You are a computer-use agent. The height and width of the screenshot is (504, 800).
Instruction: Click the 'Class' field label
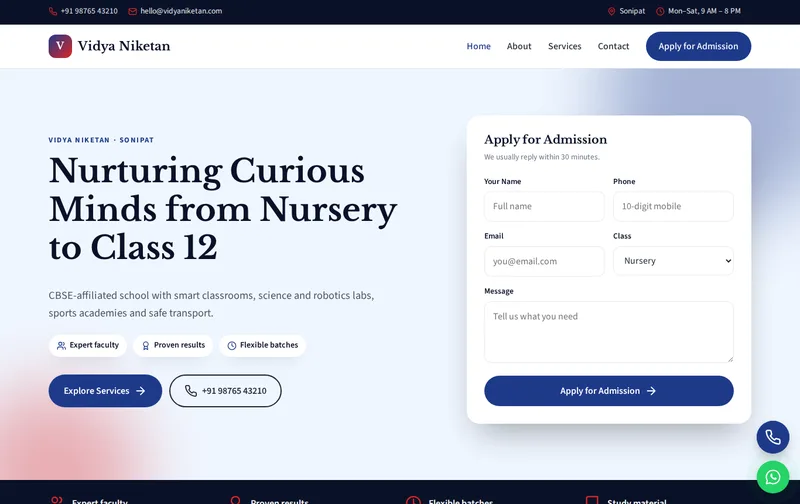point(622,236)
